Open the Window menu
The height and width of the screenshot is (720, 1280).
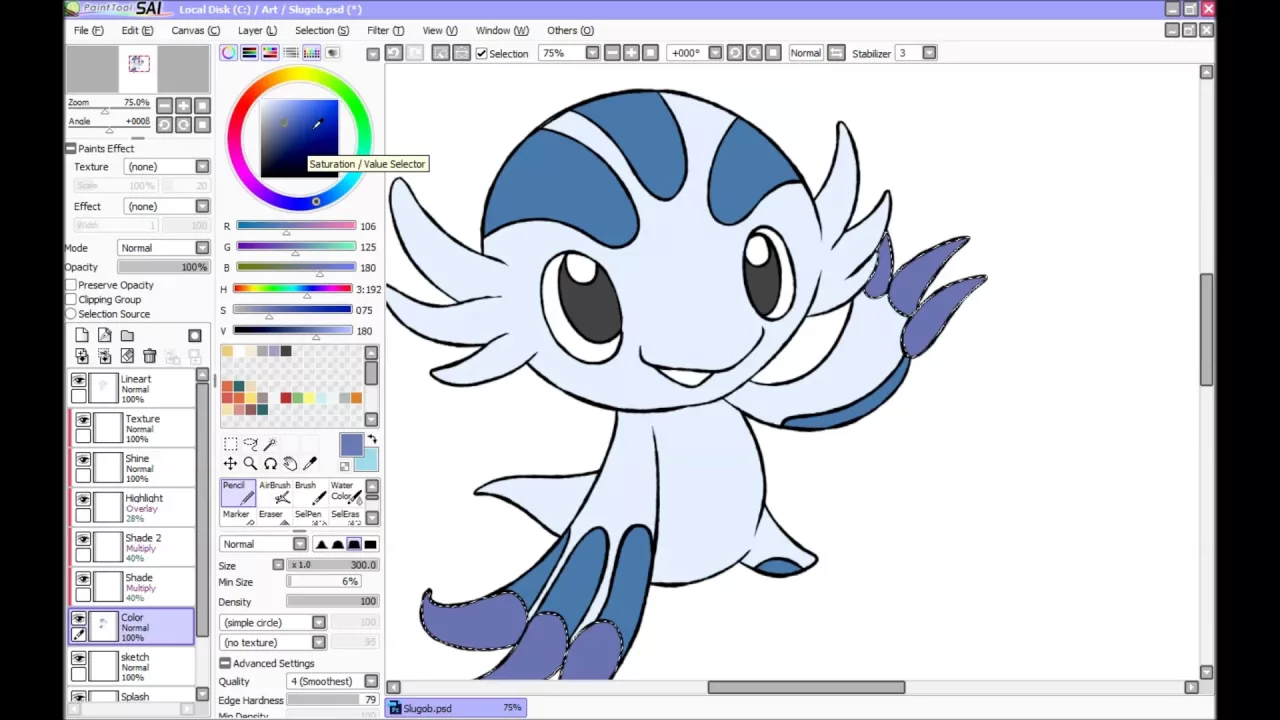[x=502, y=30]
